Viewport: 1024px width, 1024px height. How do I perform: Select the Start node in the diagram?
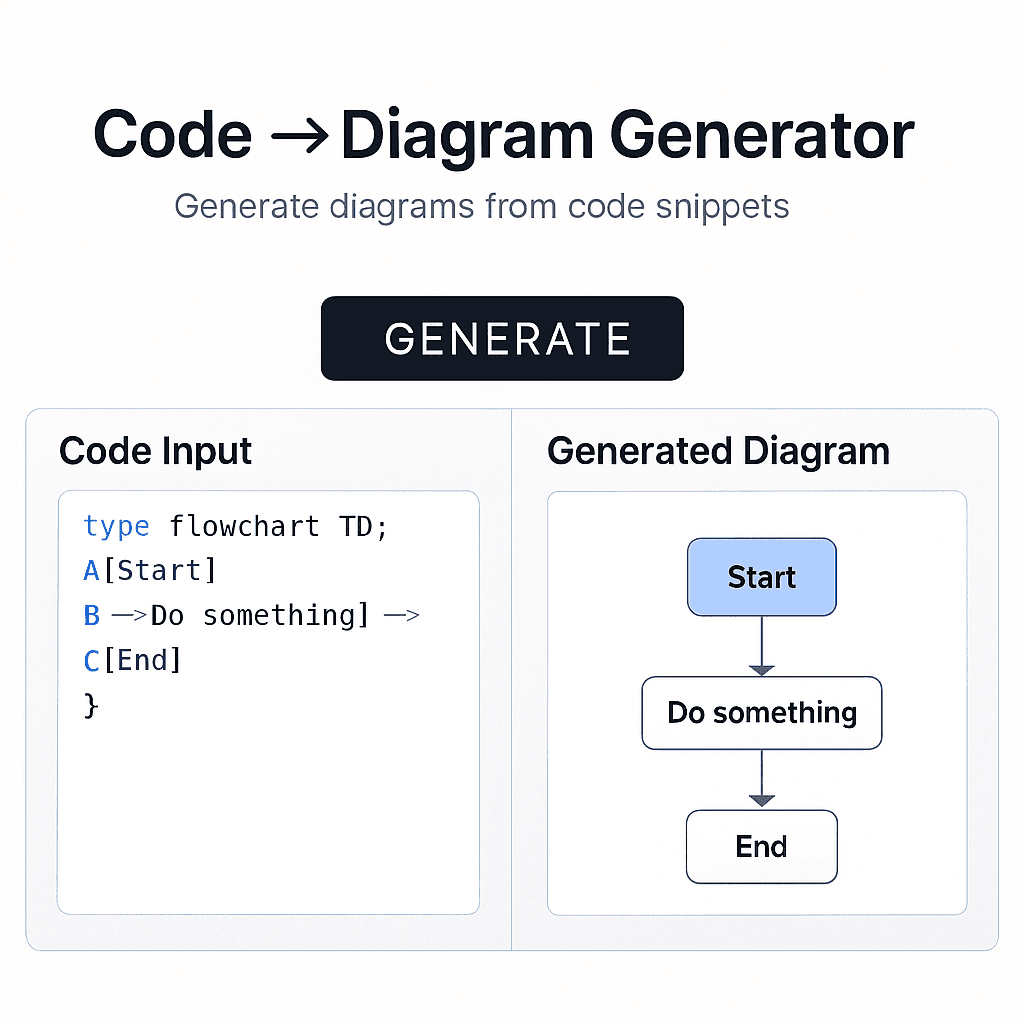point(761,577)
